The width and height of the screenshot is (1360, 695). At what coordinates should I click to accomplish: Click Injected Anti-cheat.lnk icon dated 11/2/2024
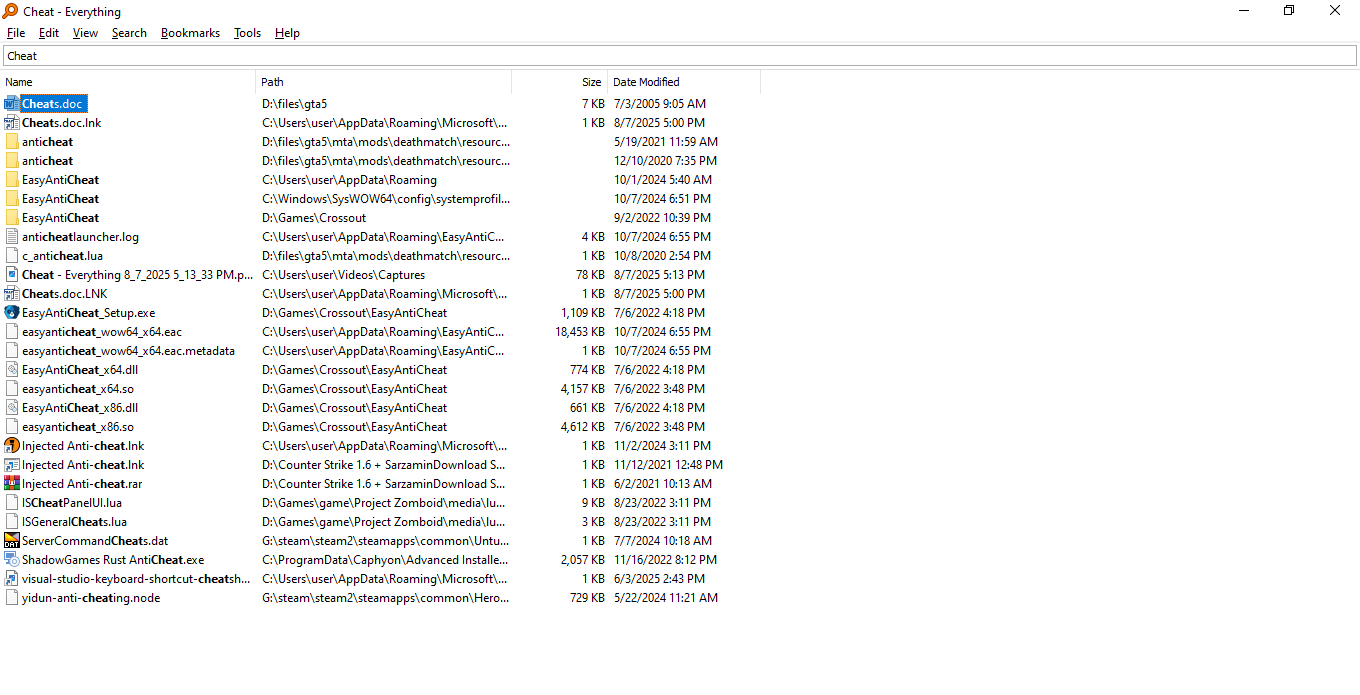(x=12, y=446)
